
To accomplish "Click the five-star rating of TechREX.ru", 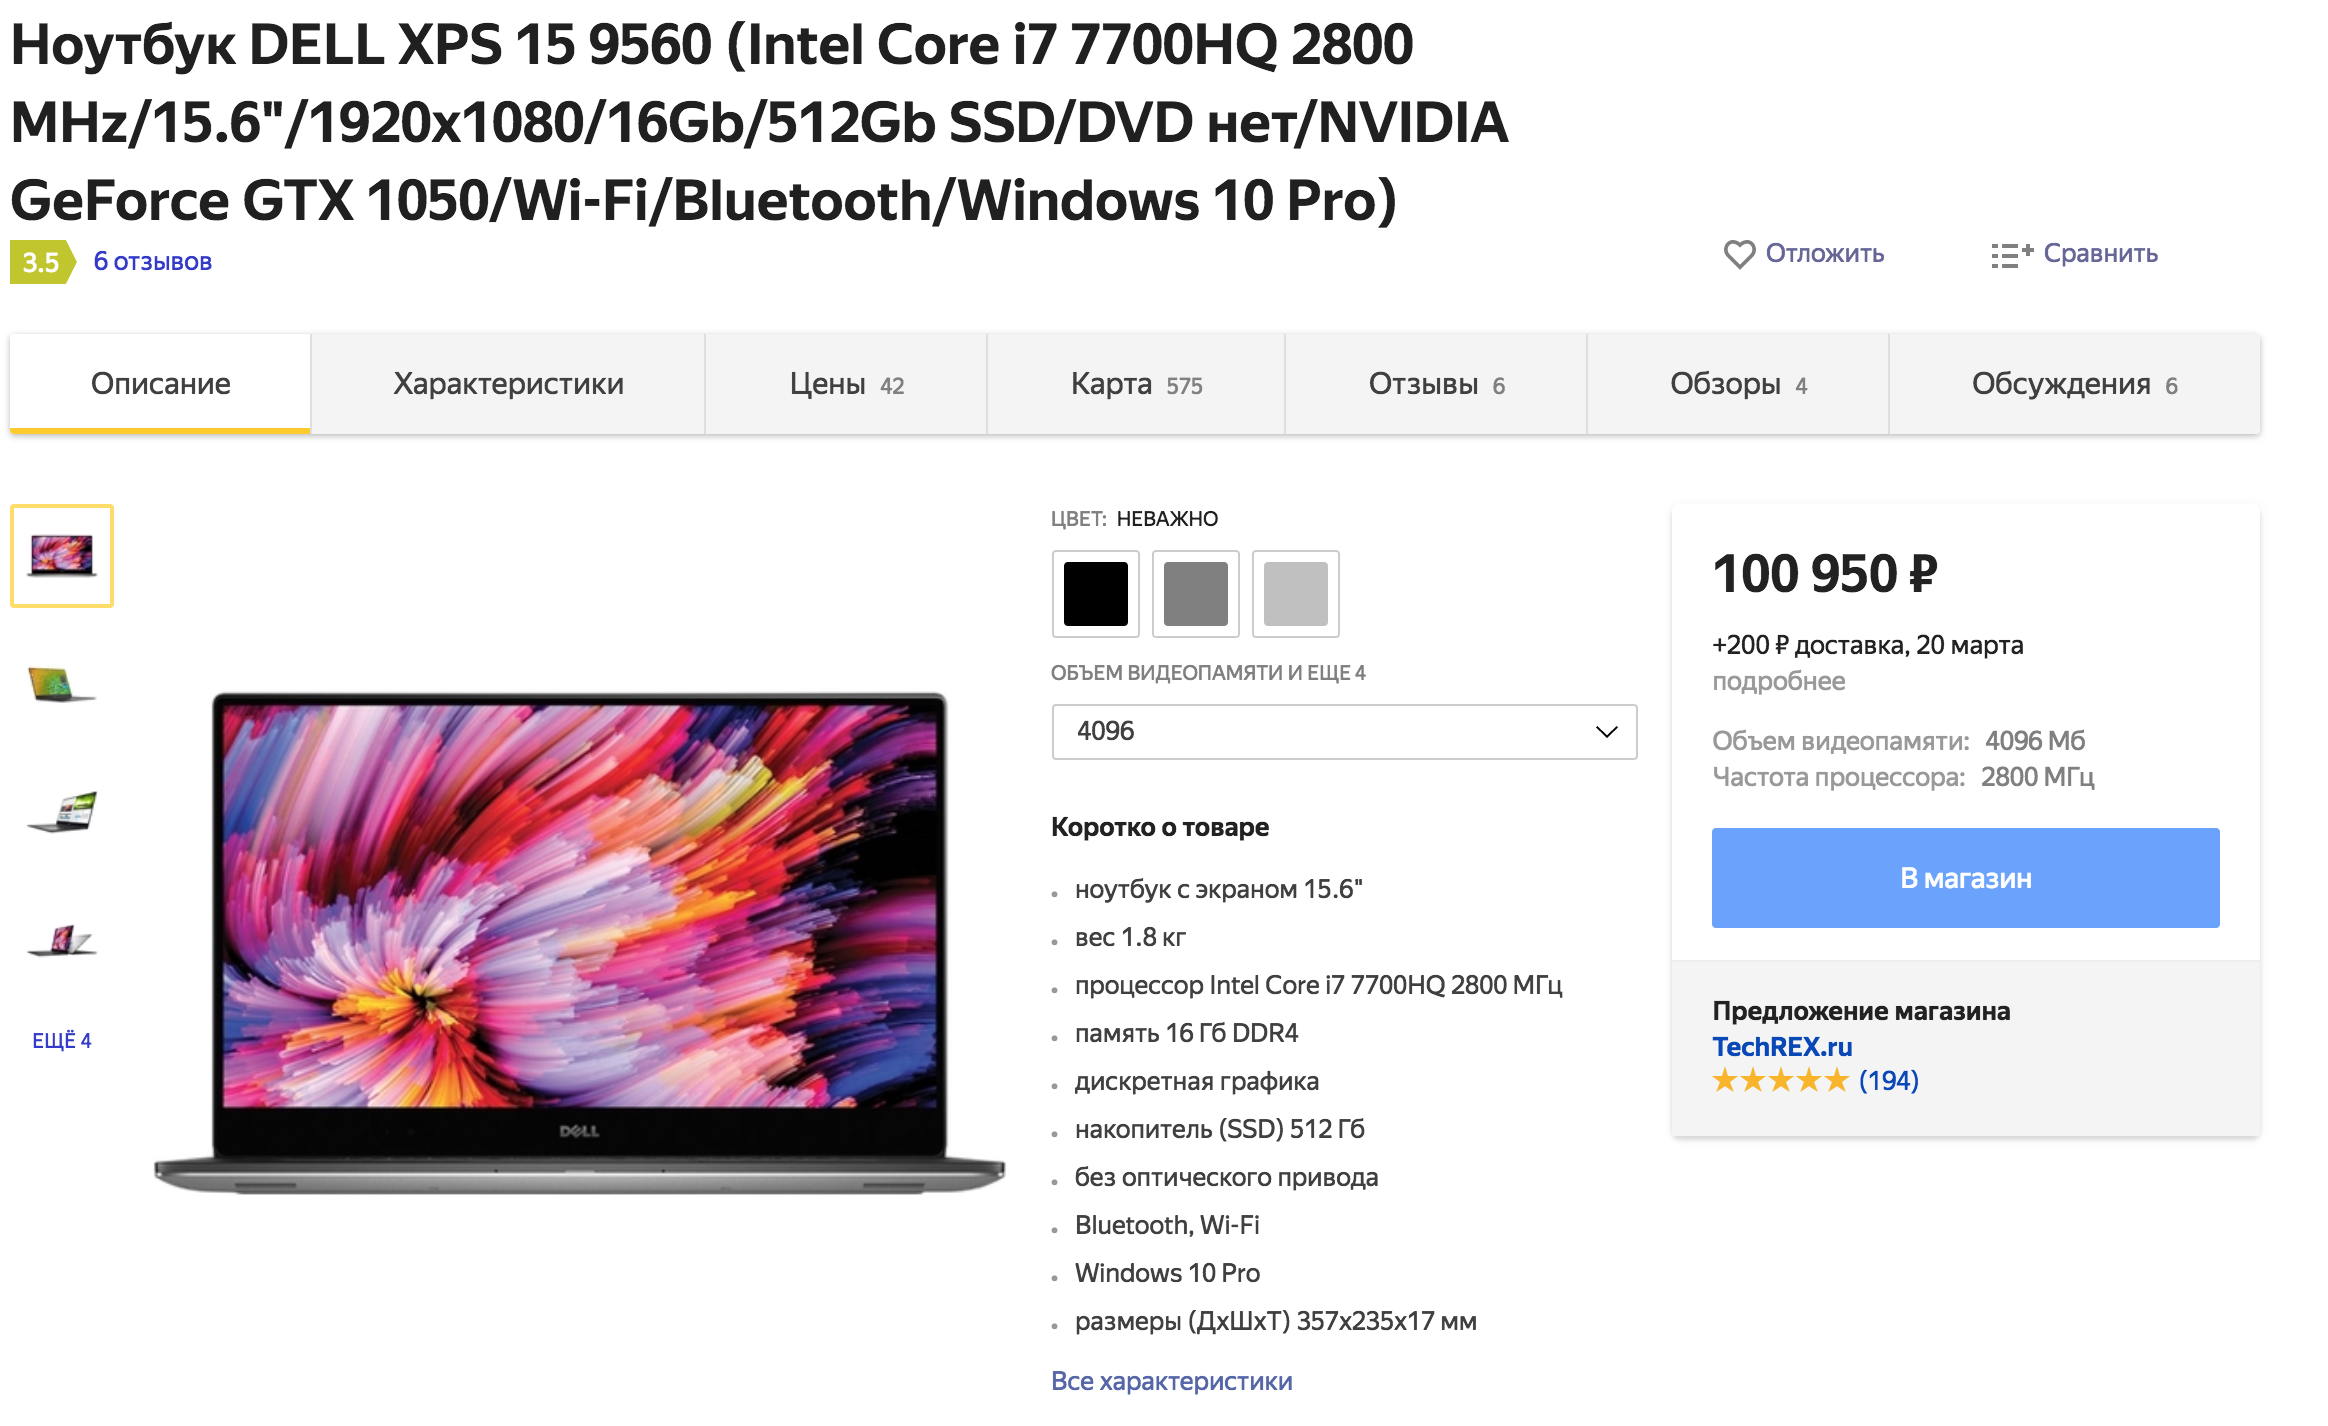I will pyautogui.click(x=1780, y=1081).
